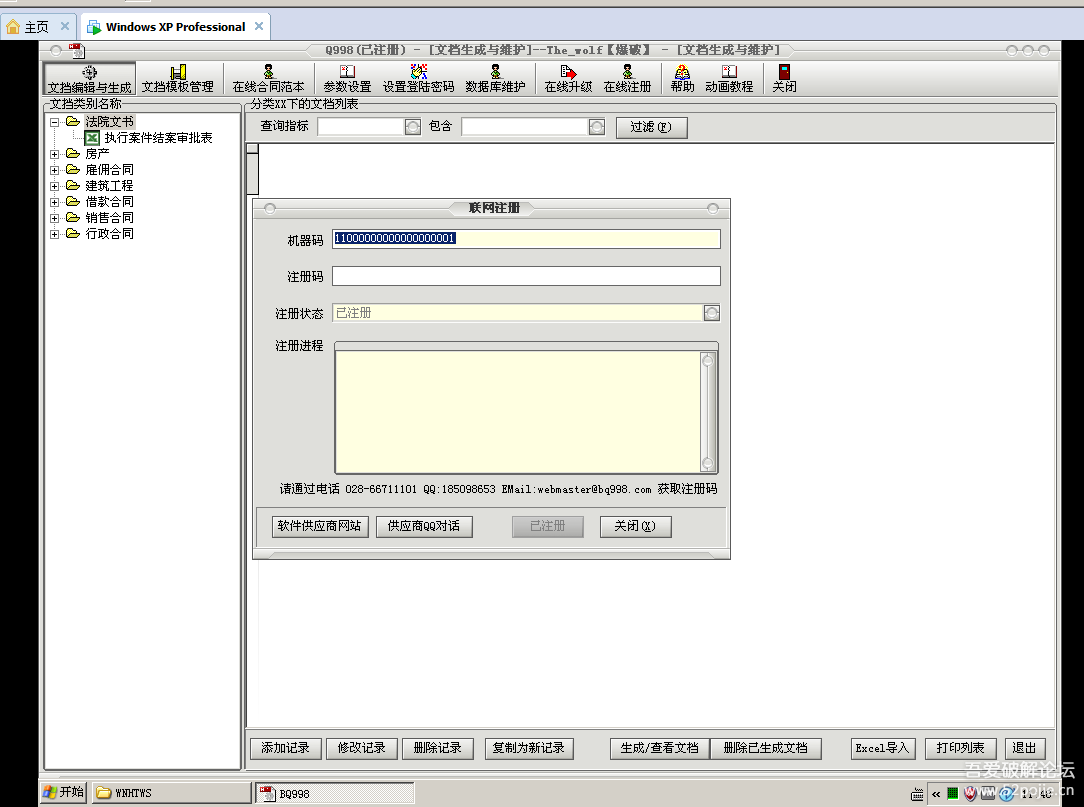Open 动画教程 toolbar icon

tap(729, 79)
